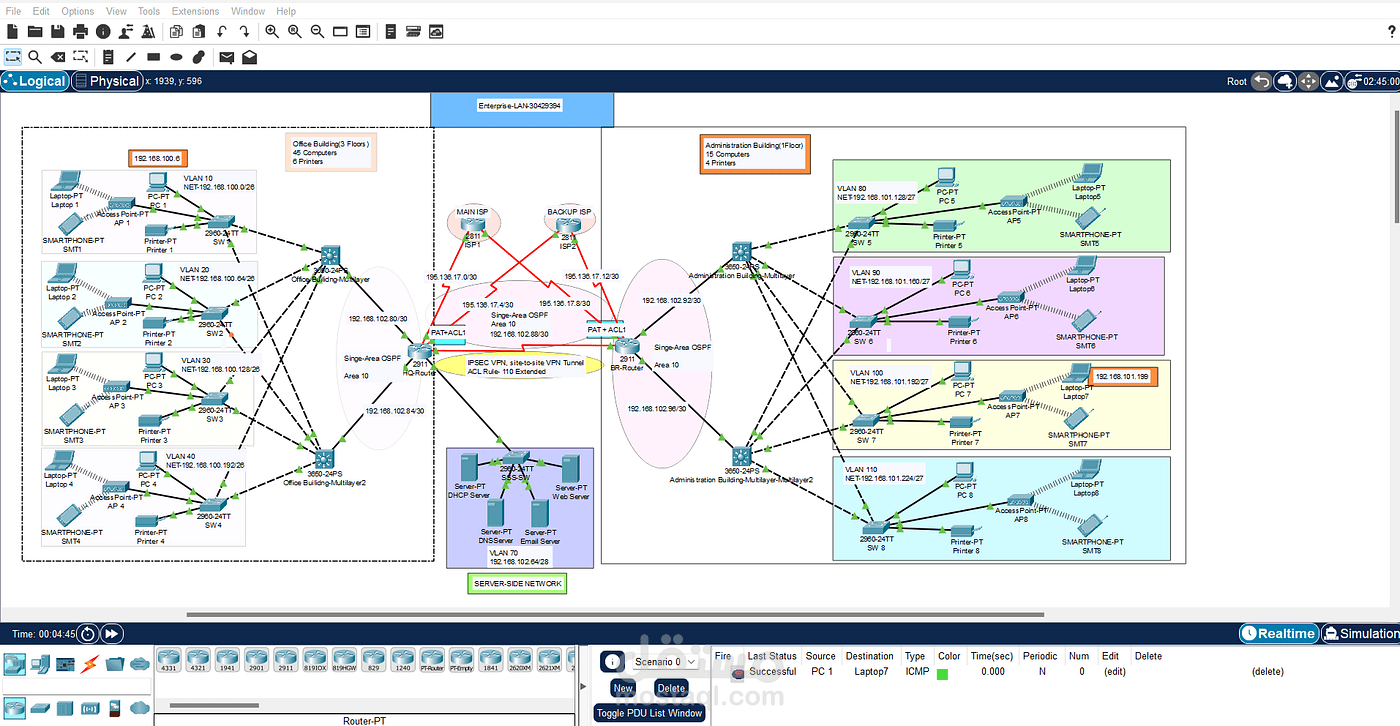Click the Delete scenario button
The height and width of the screenshot is (726, 1400).
(671, 688)
